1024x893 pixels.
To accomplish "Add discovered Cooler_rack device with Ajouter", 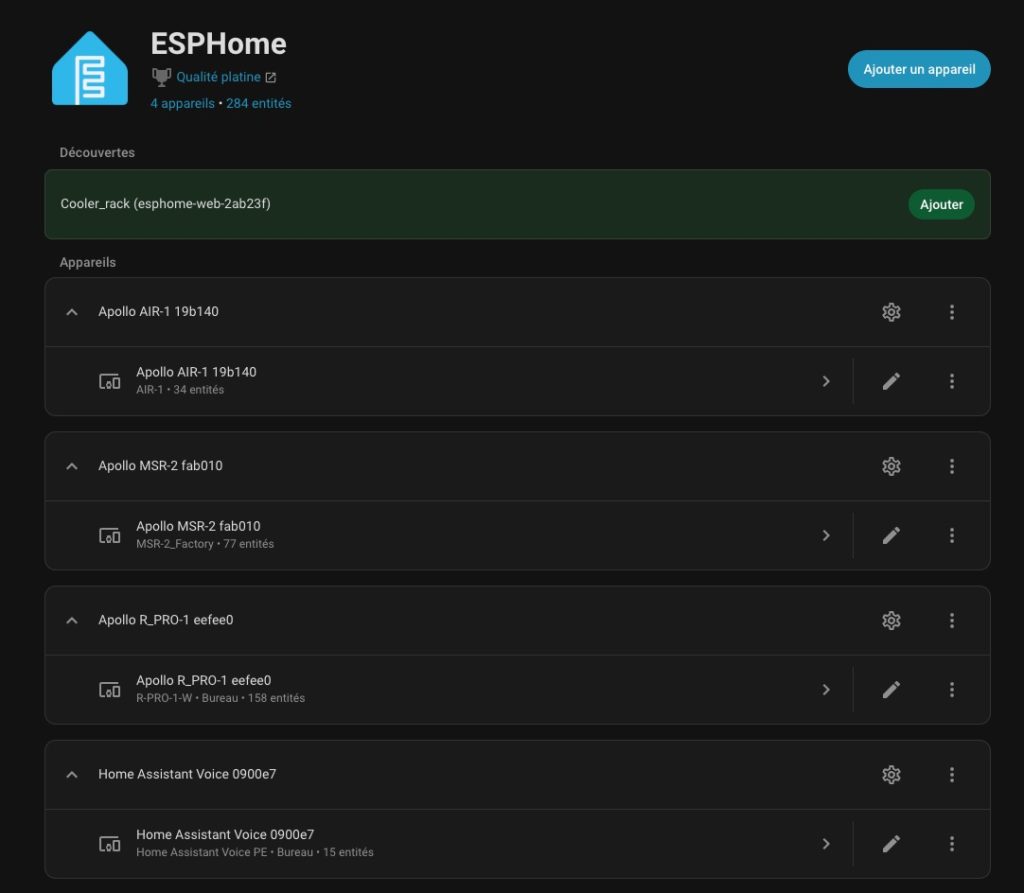I will [940, 204].
